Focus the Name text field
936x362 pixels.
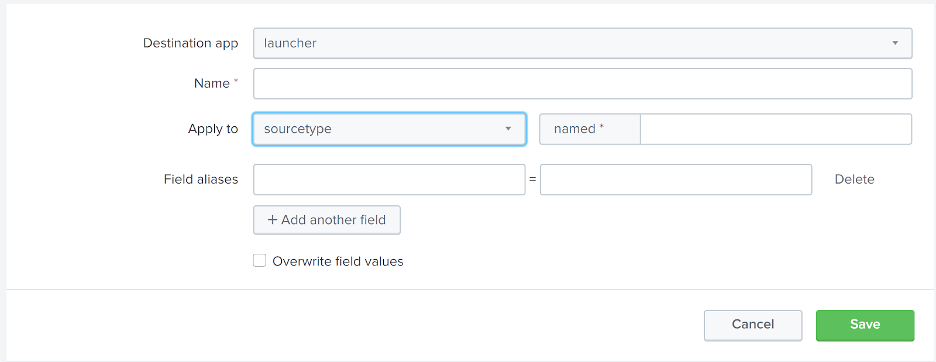[583, 84]
